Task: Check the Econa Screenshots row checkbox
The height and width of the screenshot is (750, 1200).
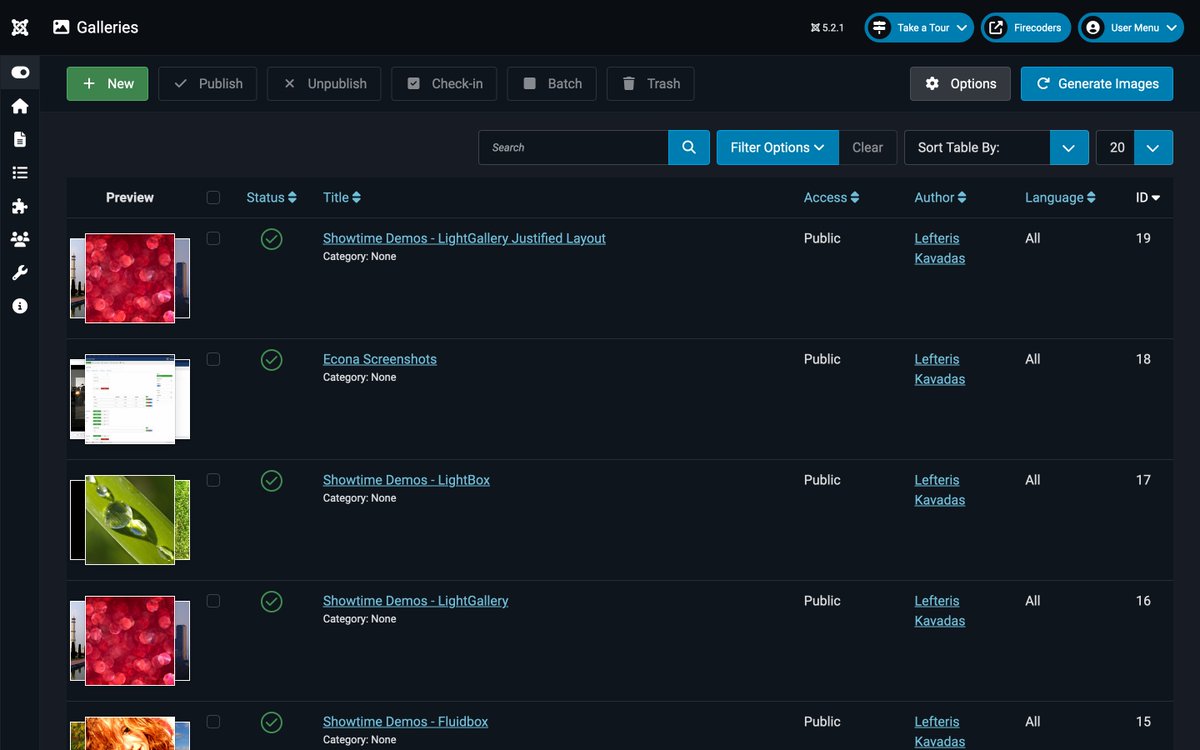Action: pyautogui.click(x=213, y=359)
